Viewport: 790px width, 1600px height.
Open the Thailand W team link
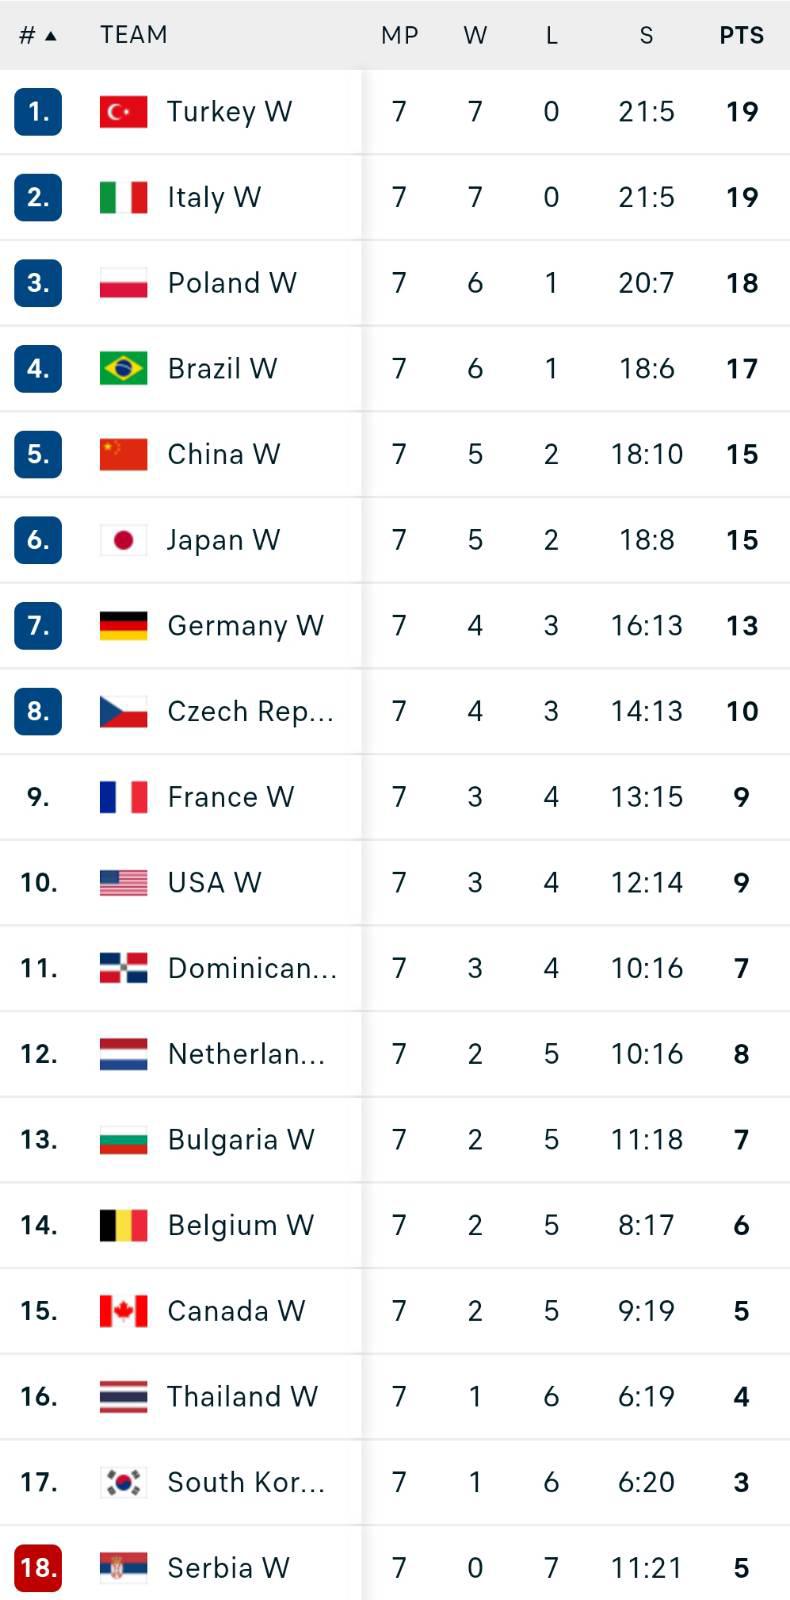coord(242,1396)
